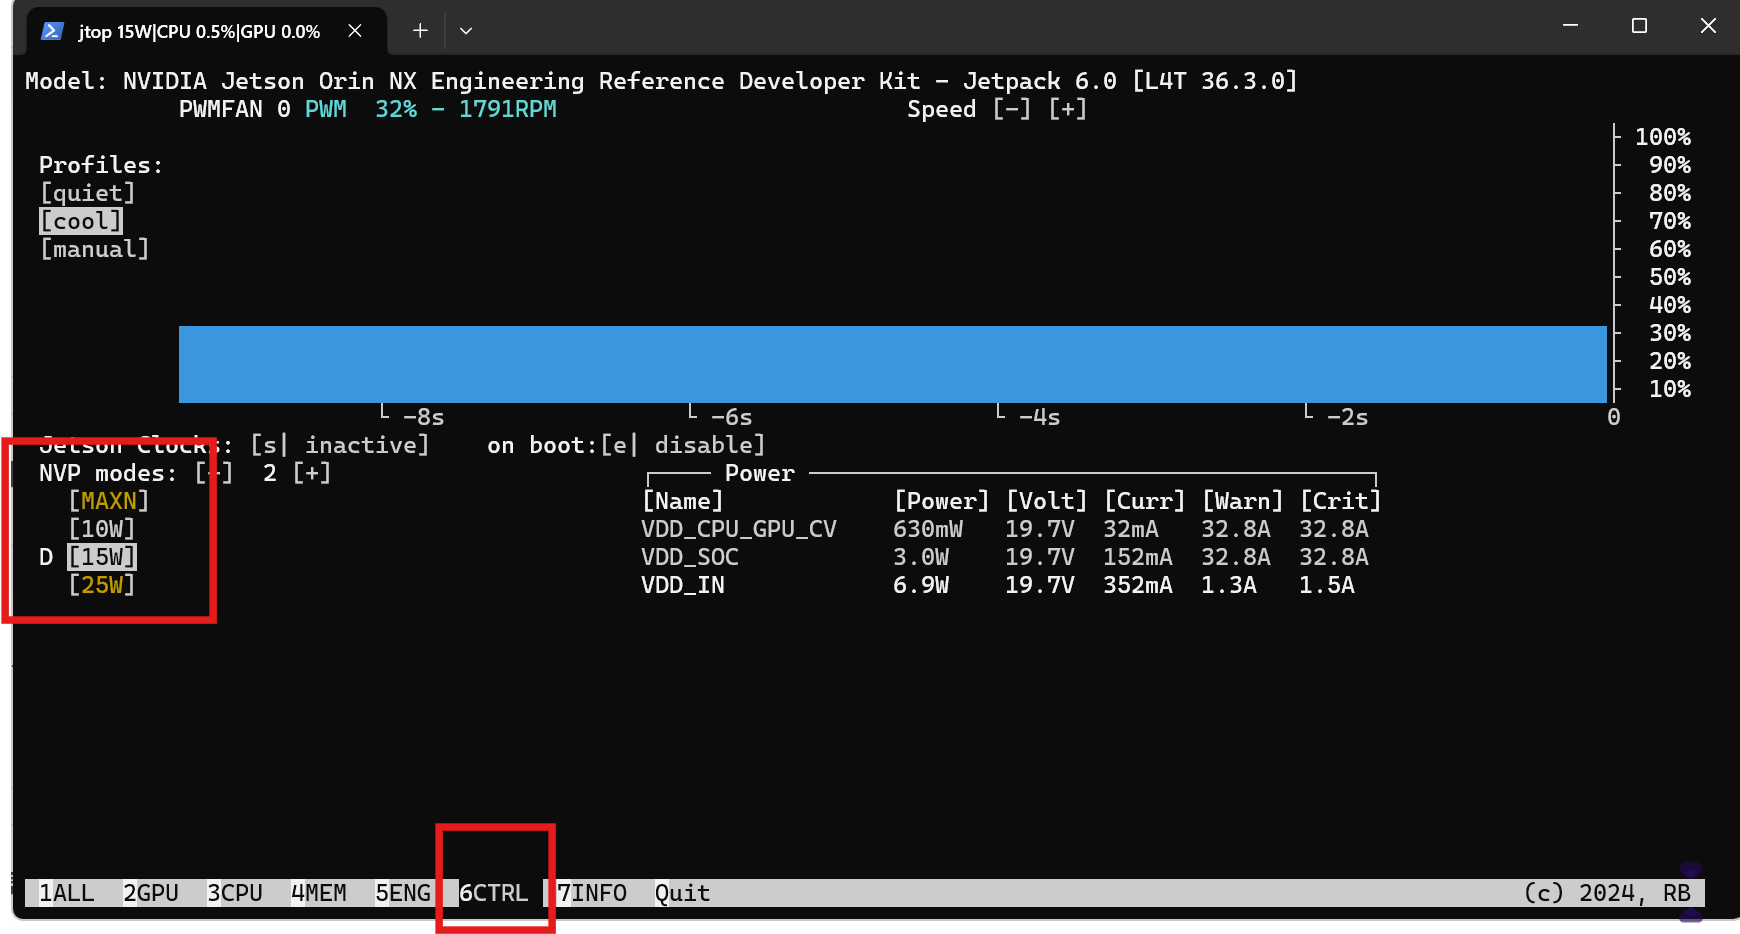Increase fan speed with [+] button
Image resolution: width=1740 pixels, height=934 pixels.
[x=1067, y=109]
